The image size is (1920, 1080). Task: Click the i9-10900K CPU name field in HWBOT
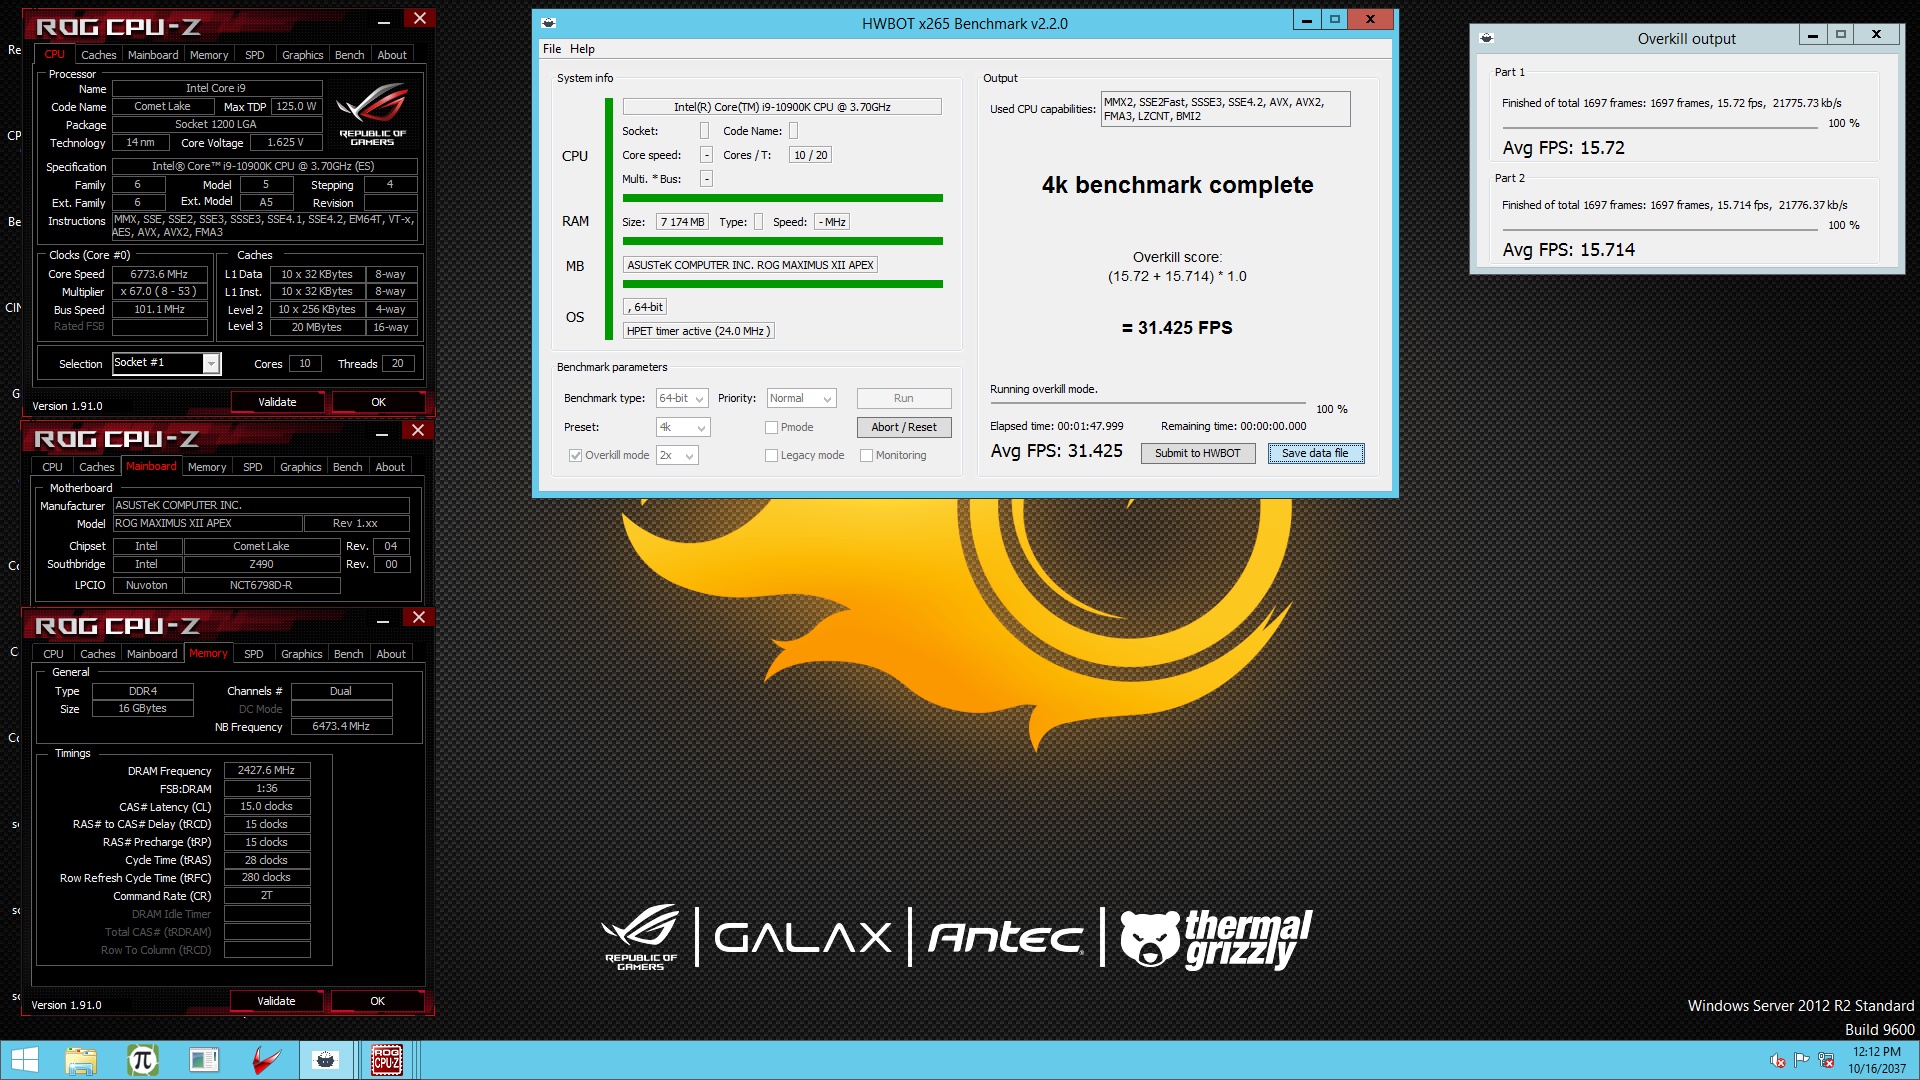[782, 107]
